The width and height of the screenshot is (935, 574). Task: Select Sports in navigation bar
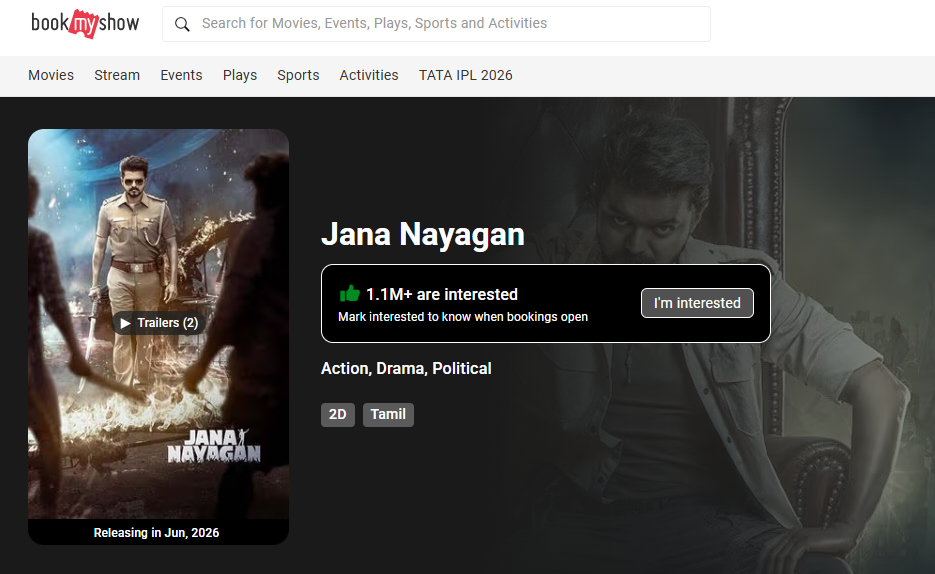click(x=298, y=75)
